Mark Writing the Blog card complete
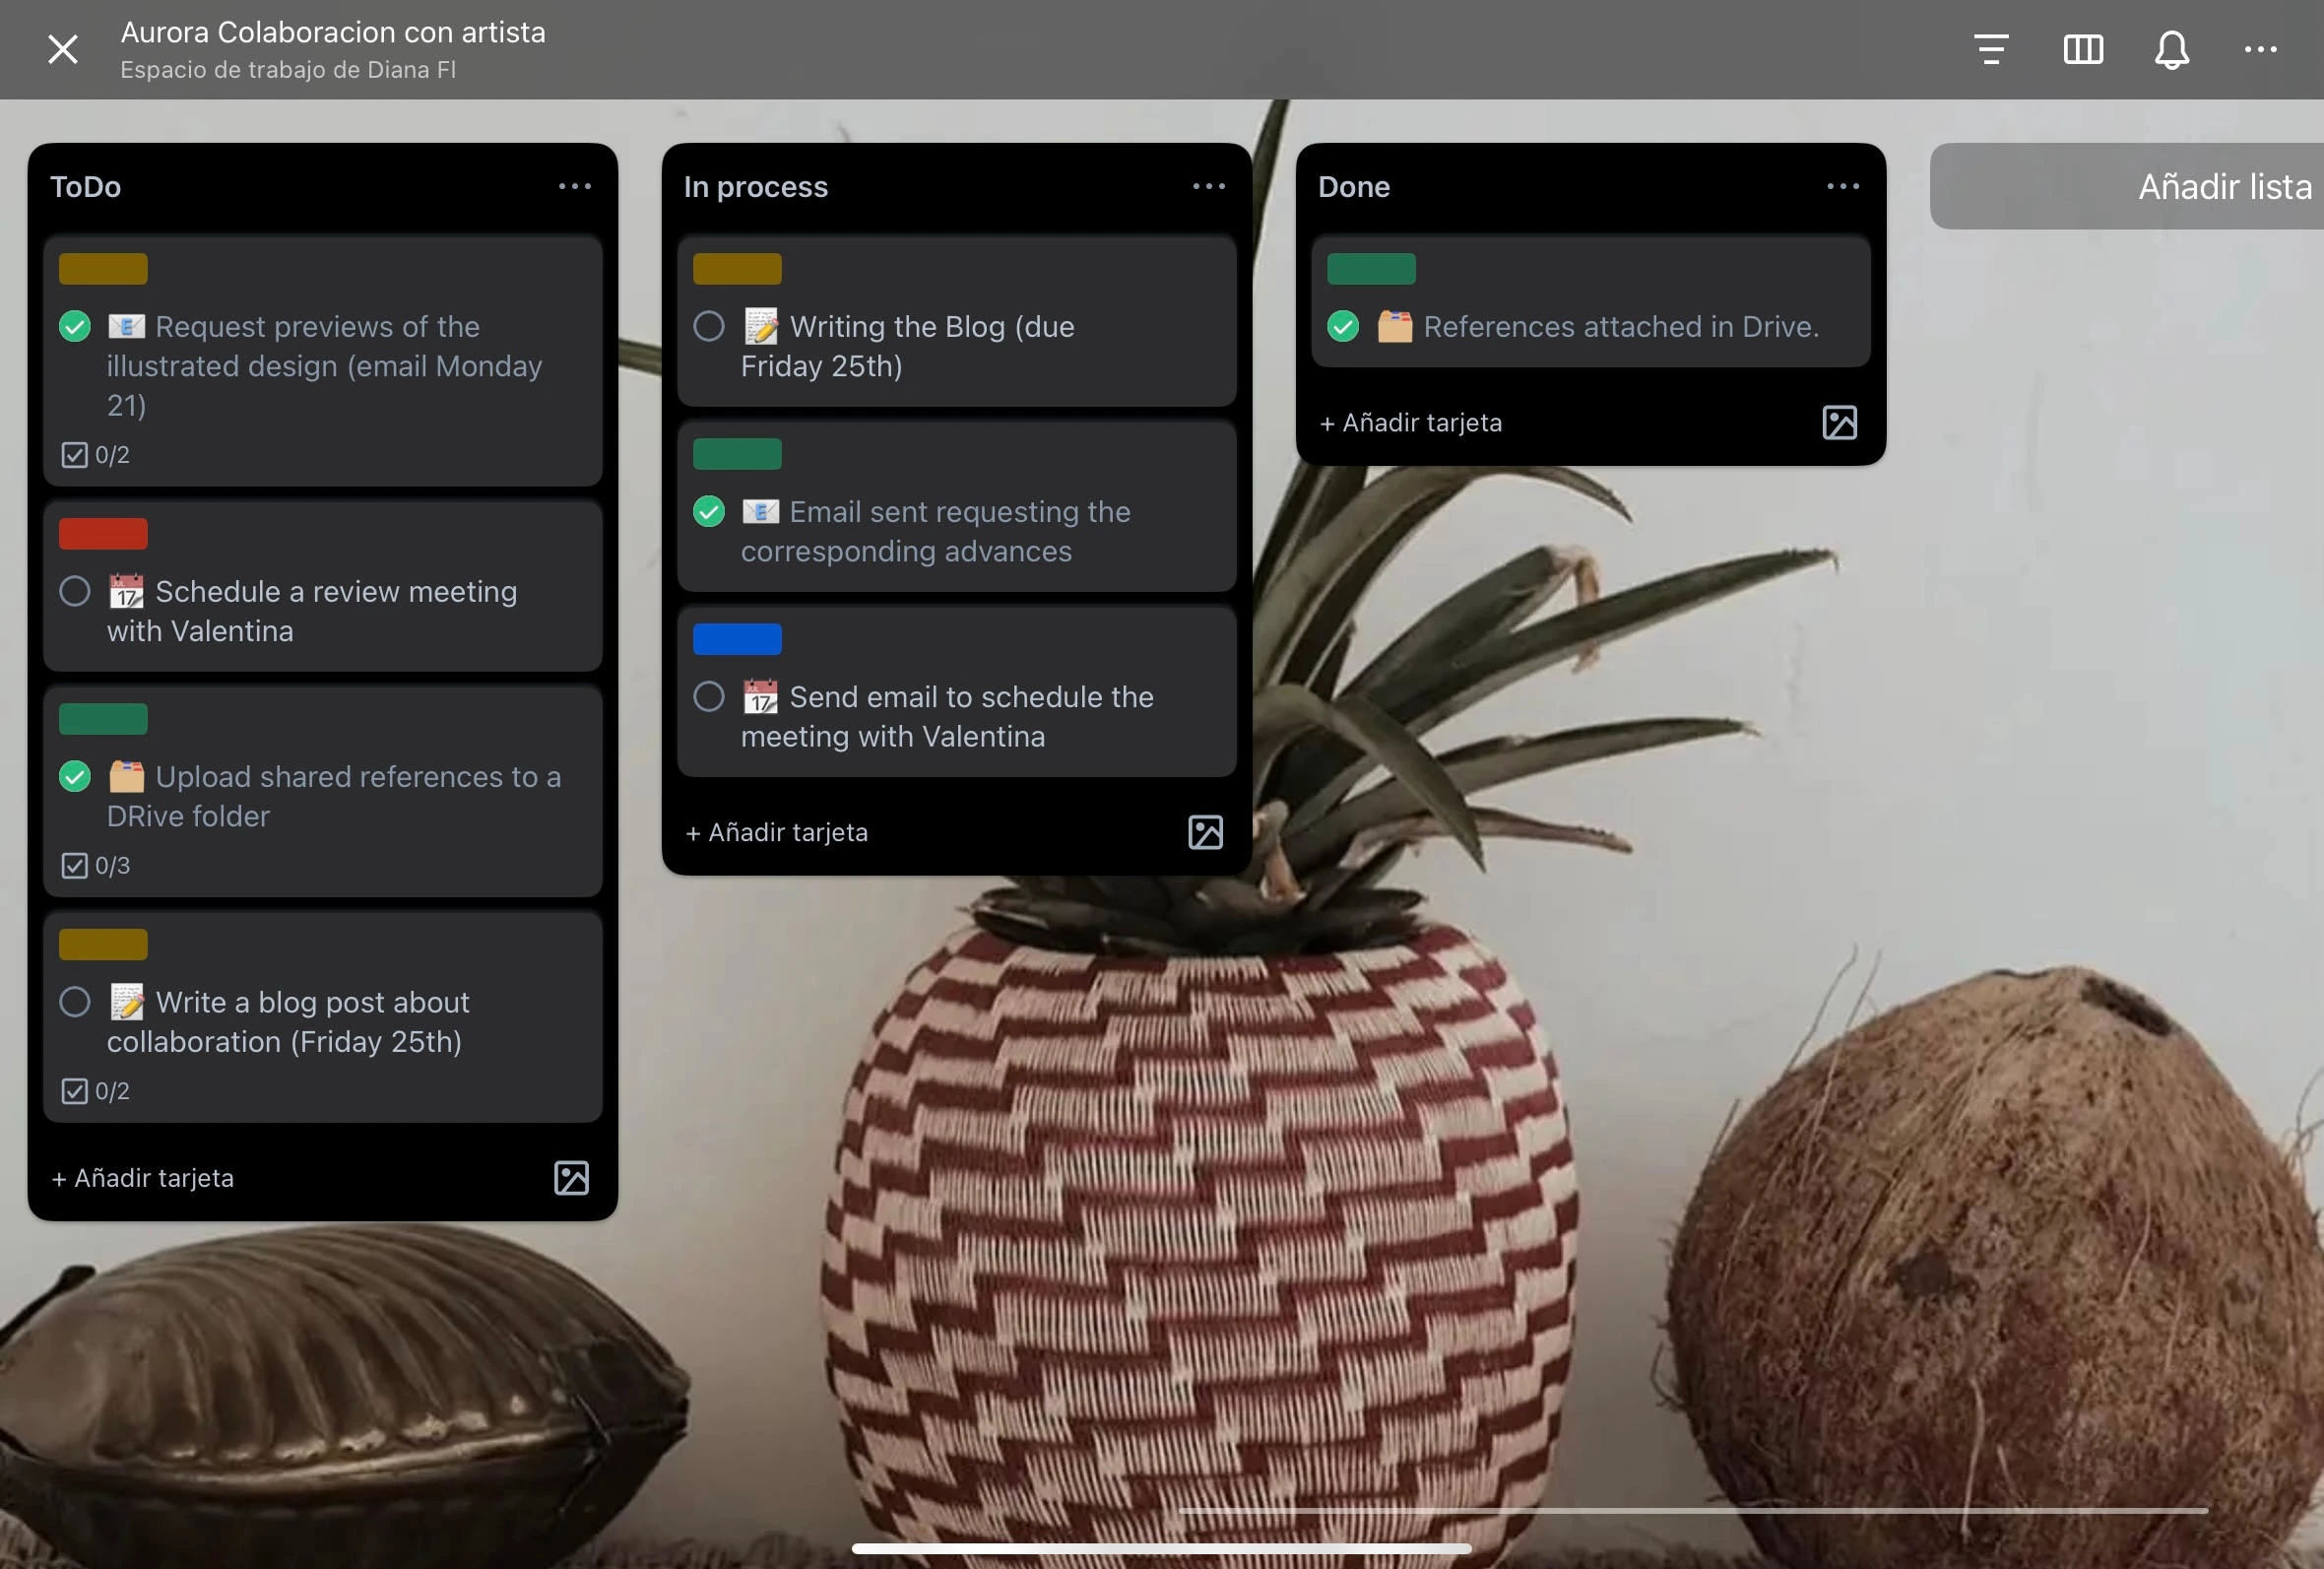 pyautogui.click(x=709, y=326)
